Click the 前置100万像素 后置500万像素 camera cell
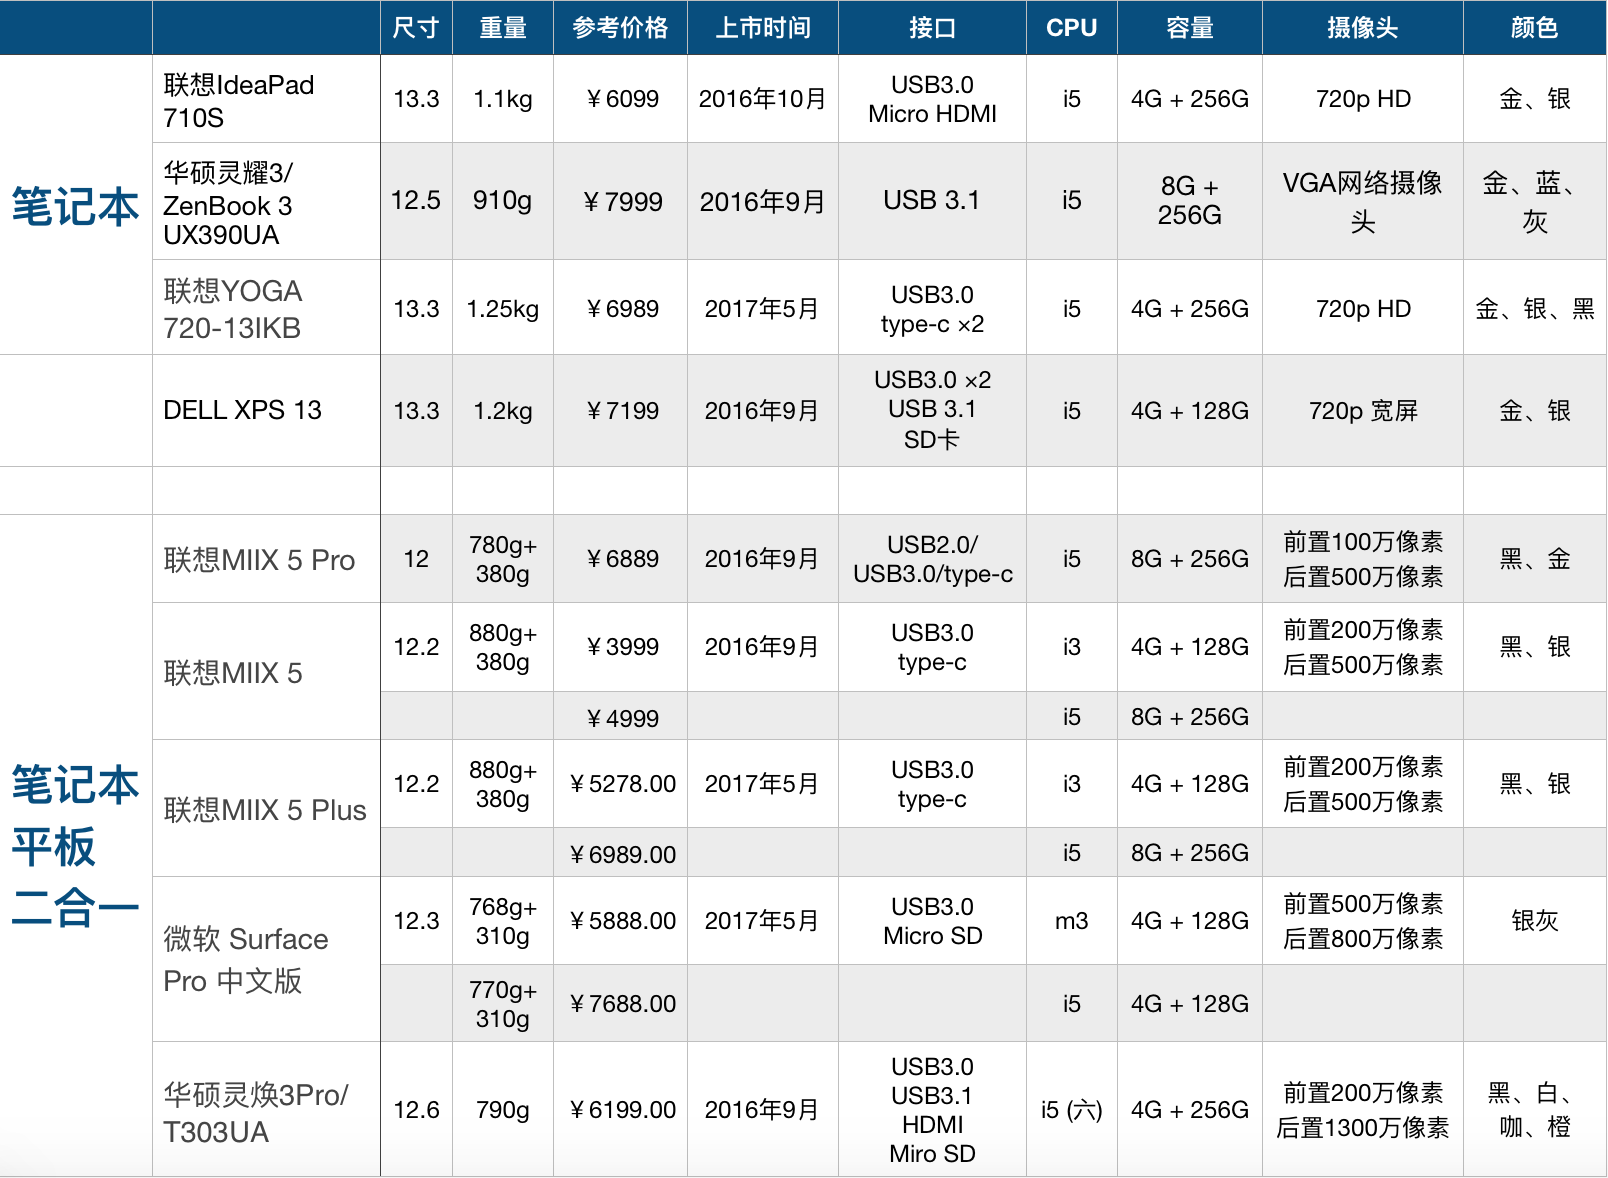 point(1363,559)
